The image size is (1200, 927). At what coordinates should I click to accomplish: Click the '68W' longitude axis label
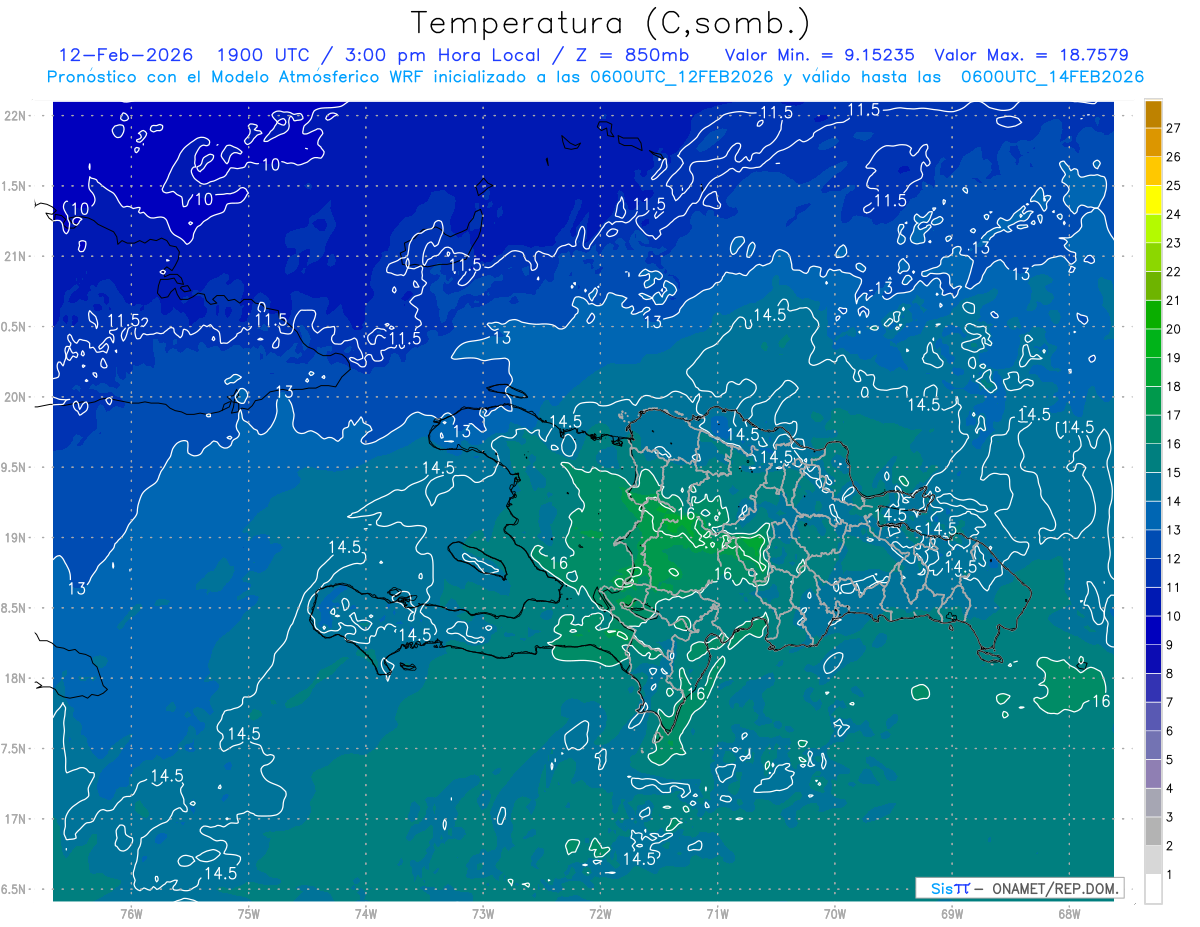[x=1069, y=914]
